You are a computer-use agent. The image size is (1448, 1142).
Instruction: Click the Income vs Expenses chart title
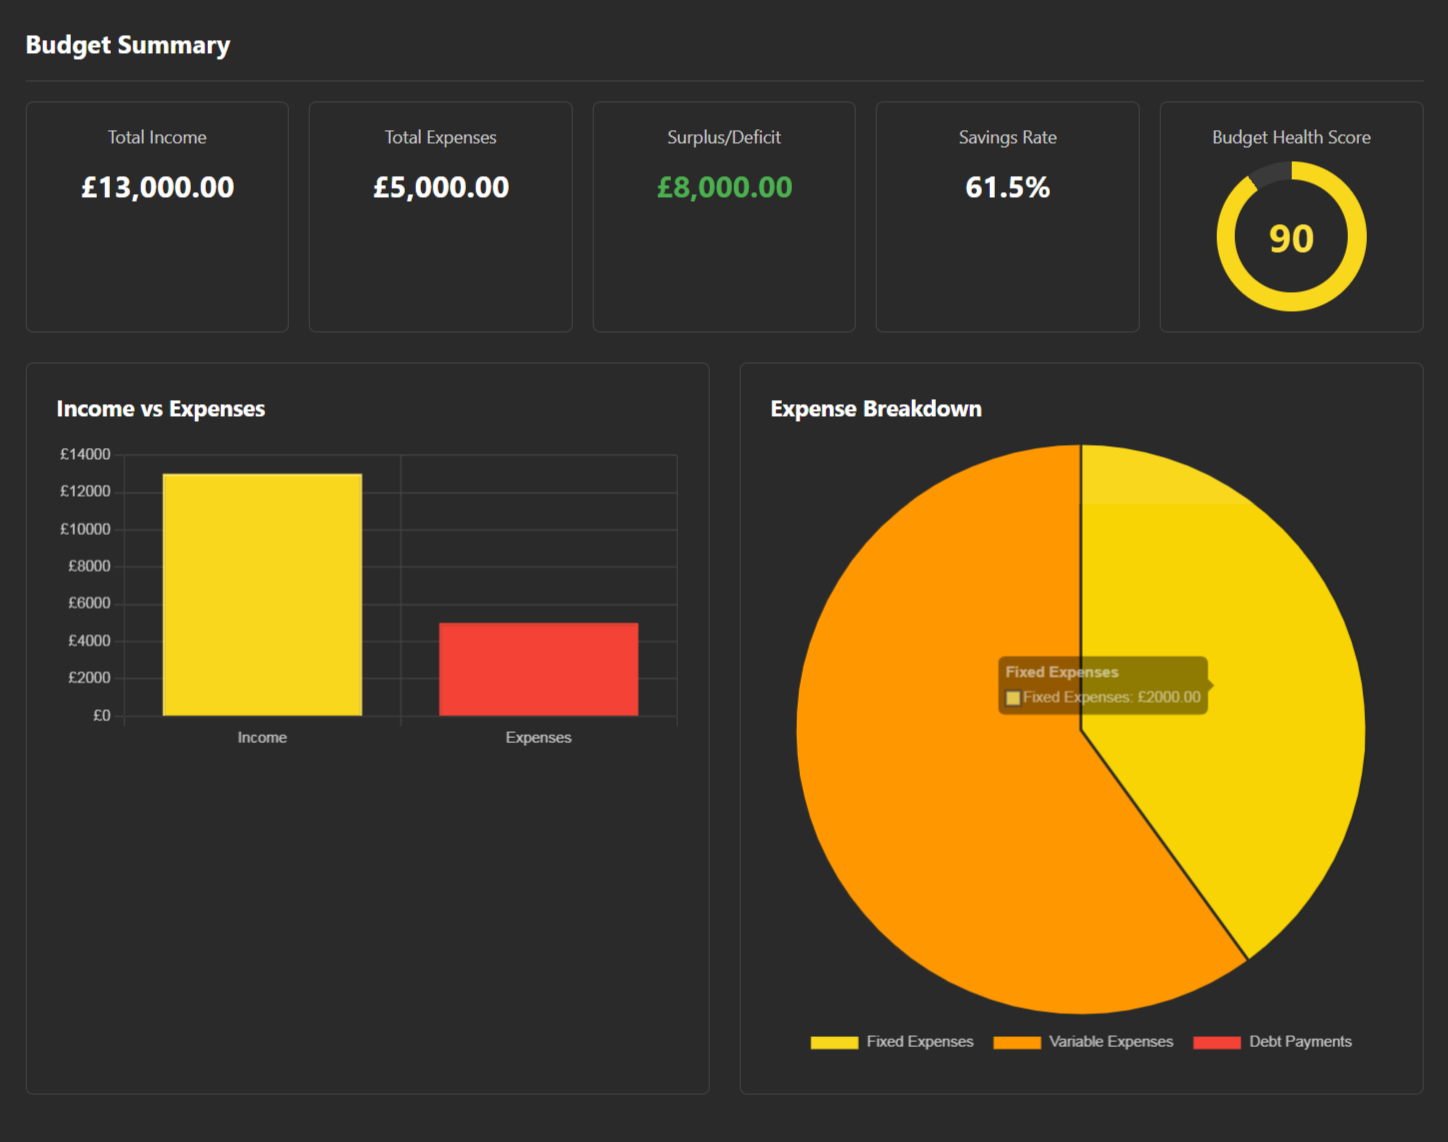161,409
